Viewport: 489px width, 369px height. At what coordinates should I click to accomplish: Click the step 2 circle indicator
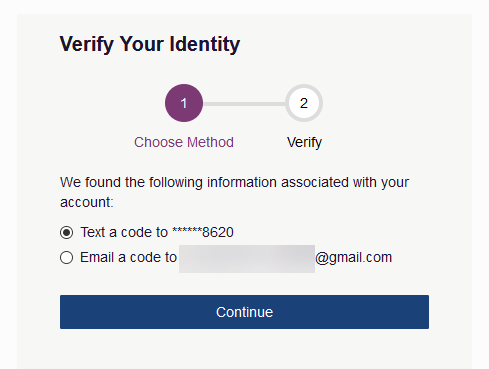pyautogui.click(x=304, y=103)
